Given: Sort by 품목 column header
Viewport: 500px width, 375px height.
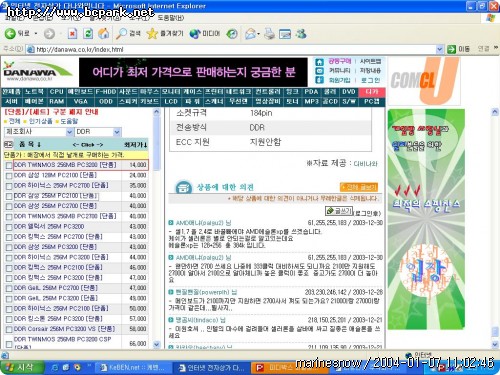Looking at the screenshot, I should [x=30, y=144].
